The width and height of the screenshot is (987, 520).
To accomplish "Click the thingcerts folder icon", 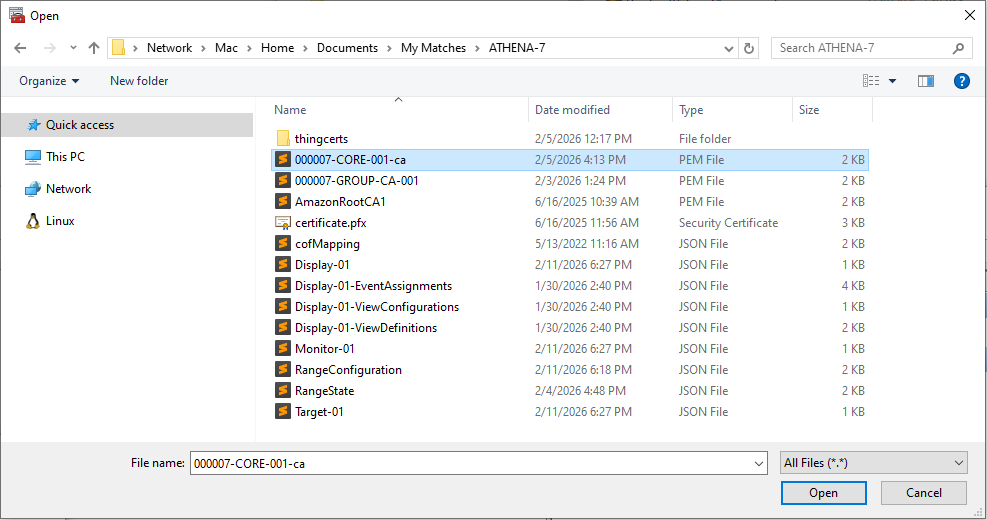I will click(x=283, y=138).
